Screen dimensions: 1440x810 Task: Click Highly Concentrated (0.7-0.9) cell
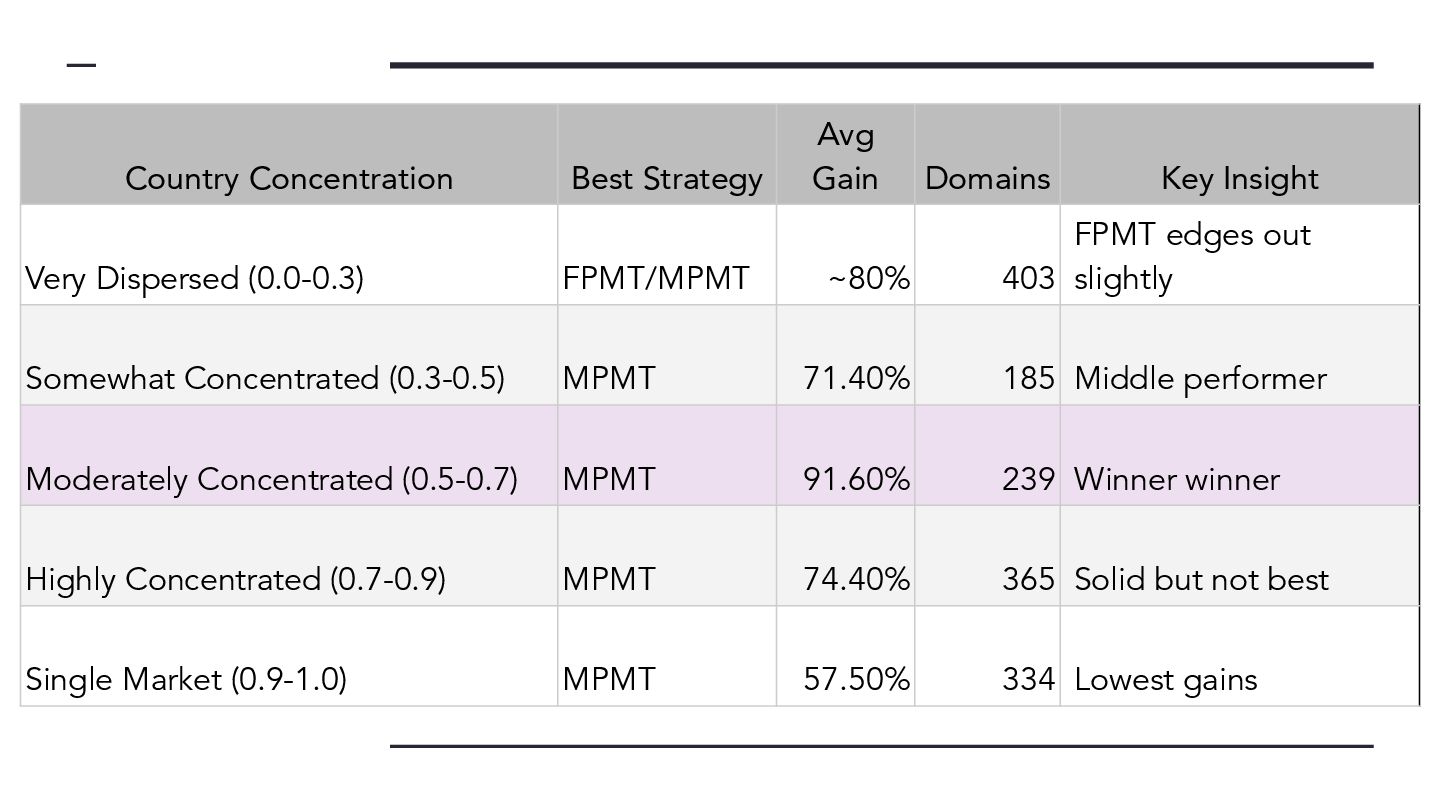pyautogui.click(x=289, y=555)
